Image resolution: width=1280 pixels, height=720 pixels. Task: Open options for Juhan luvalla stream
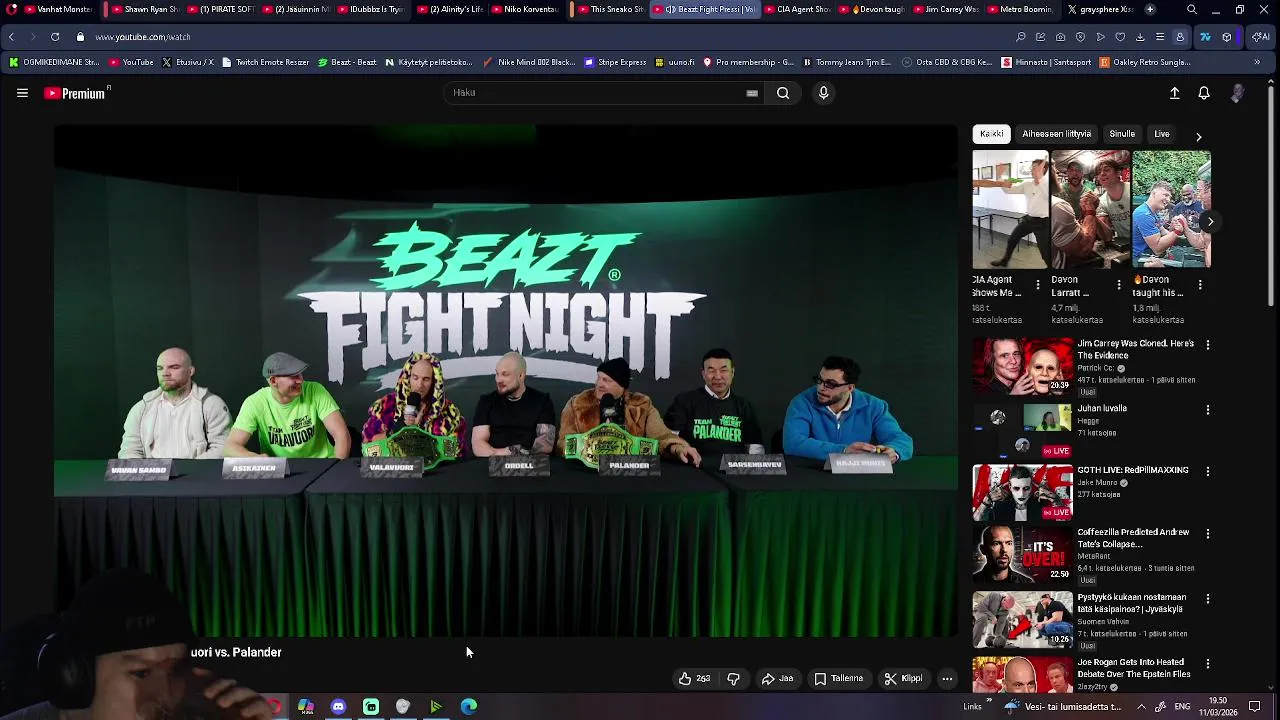pyautogui.click(x=1208, y=410)
